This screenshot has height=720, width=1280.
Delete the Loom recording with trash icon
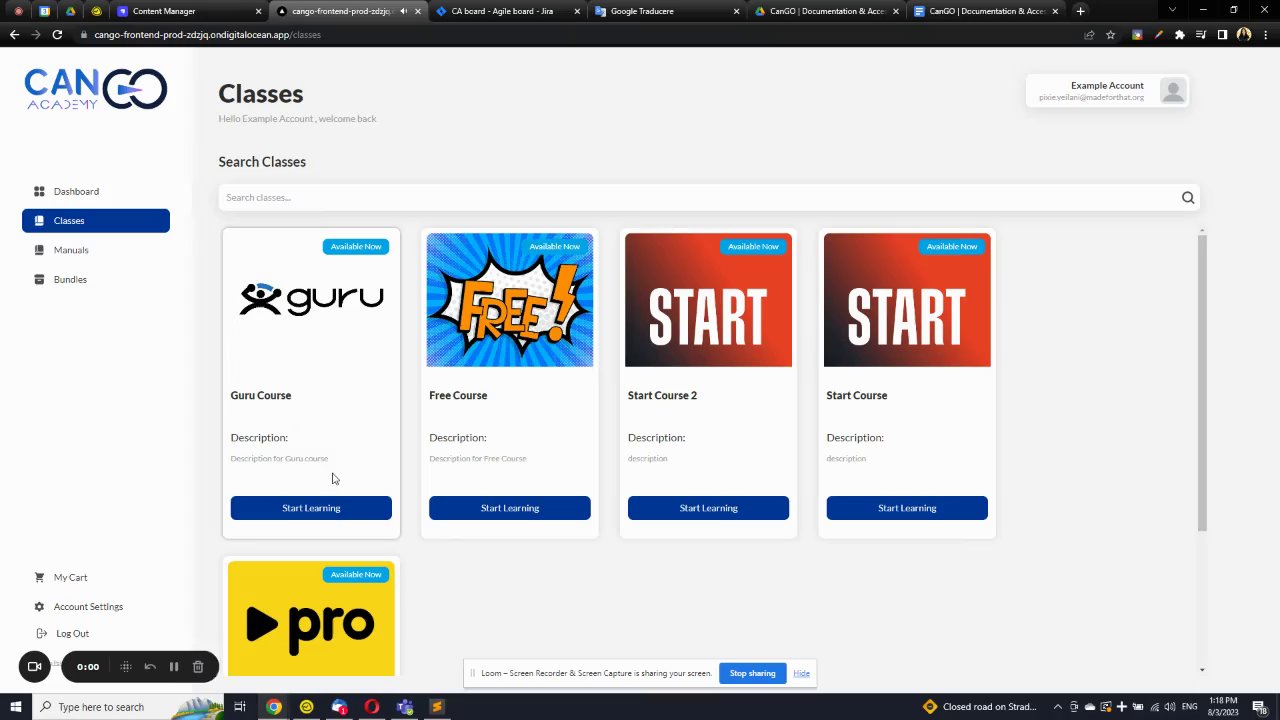click(198, 667)
